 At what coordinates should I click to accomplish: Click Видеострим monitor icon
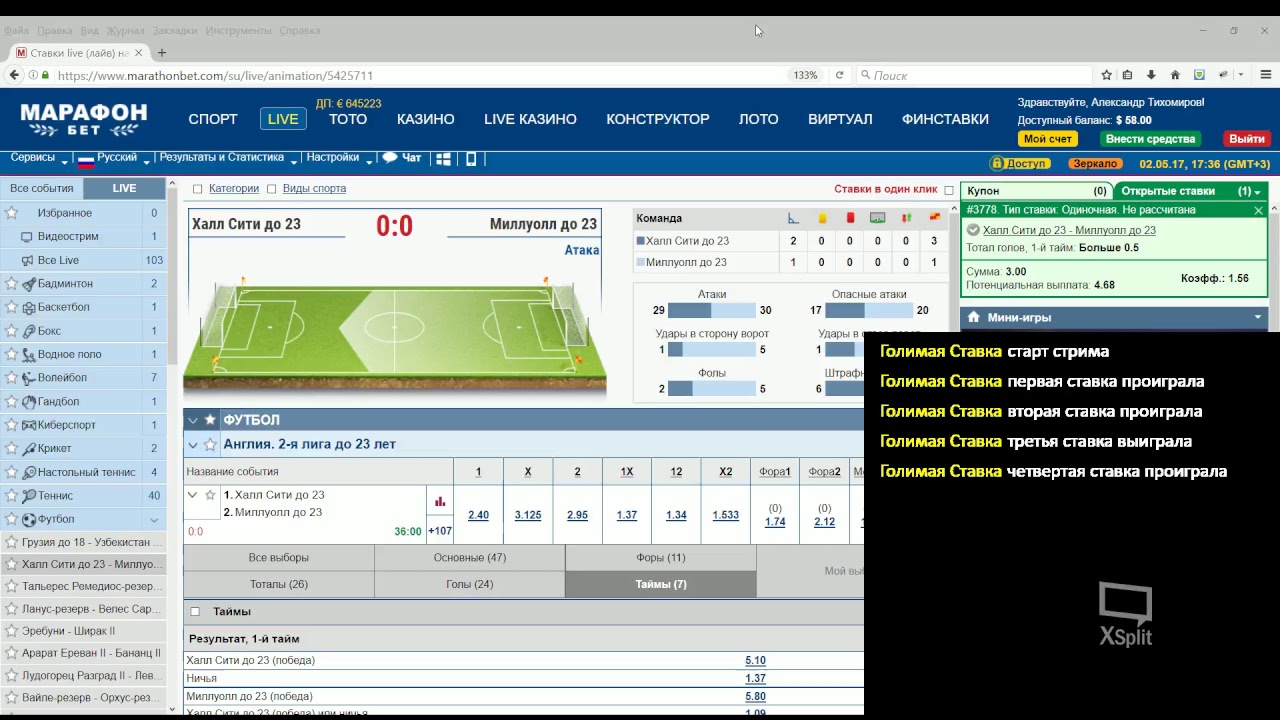(27, 237)
